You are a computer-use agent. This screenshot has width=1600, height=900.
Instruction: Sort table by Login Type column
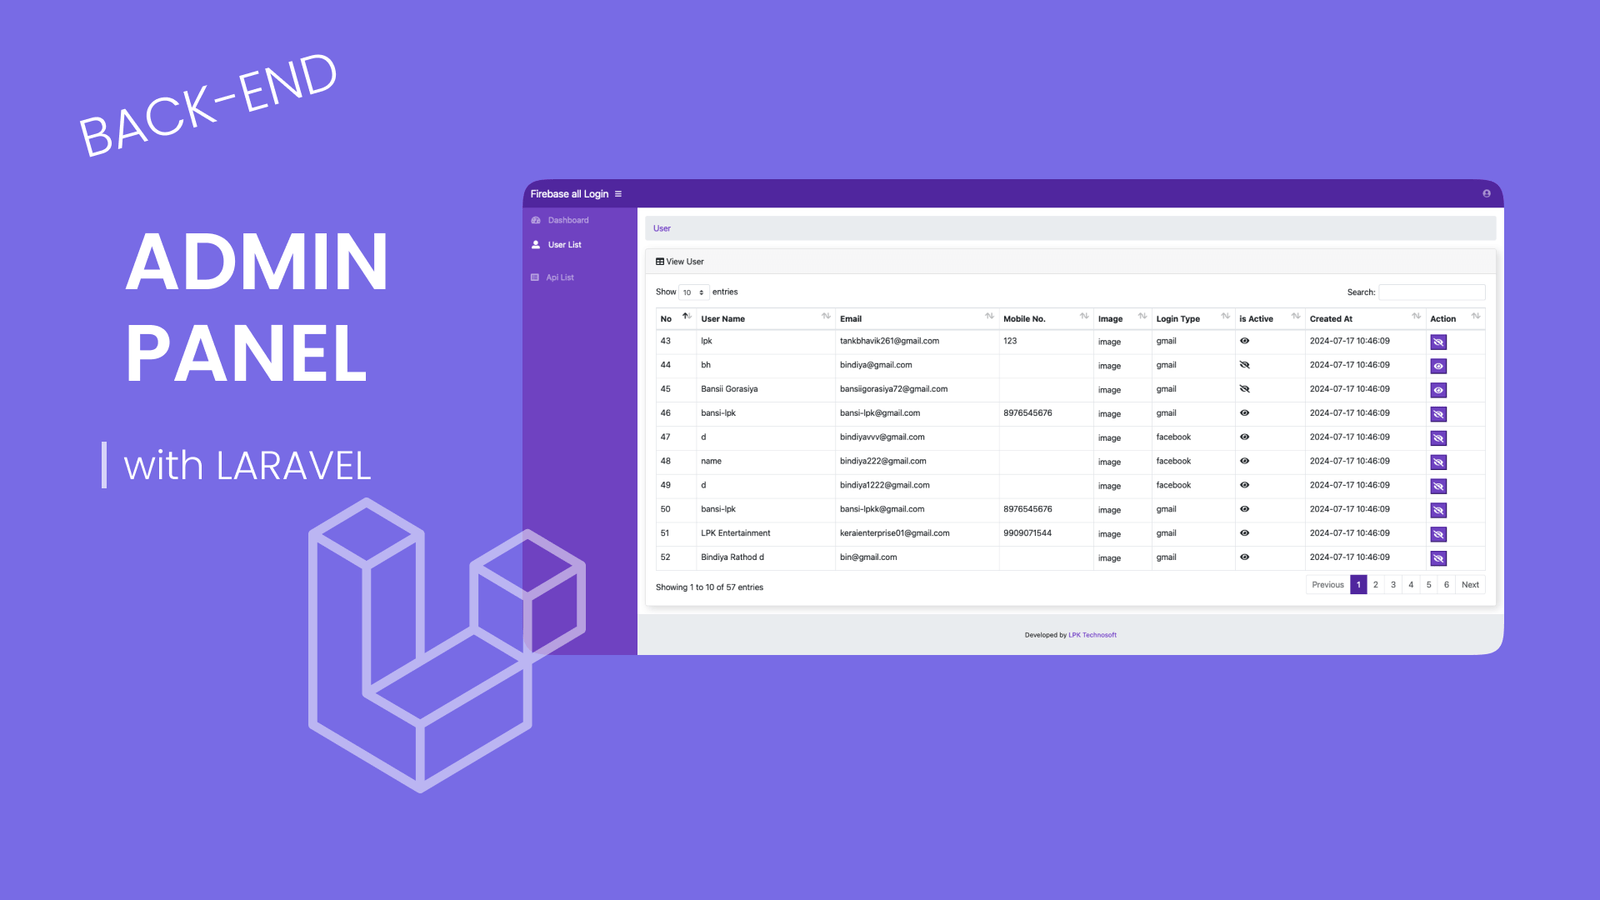(1193, 319)
